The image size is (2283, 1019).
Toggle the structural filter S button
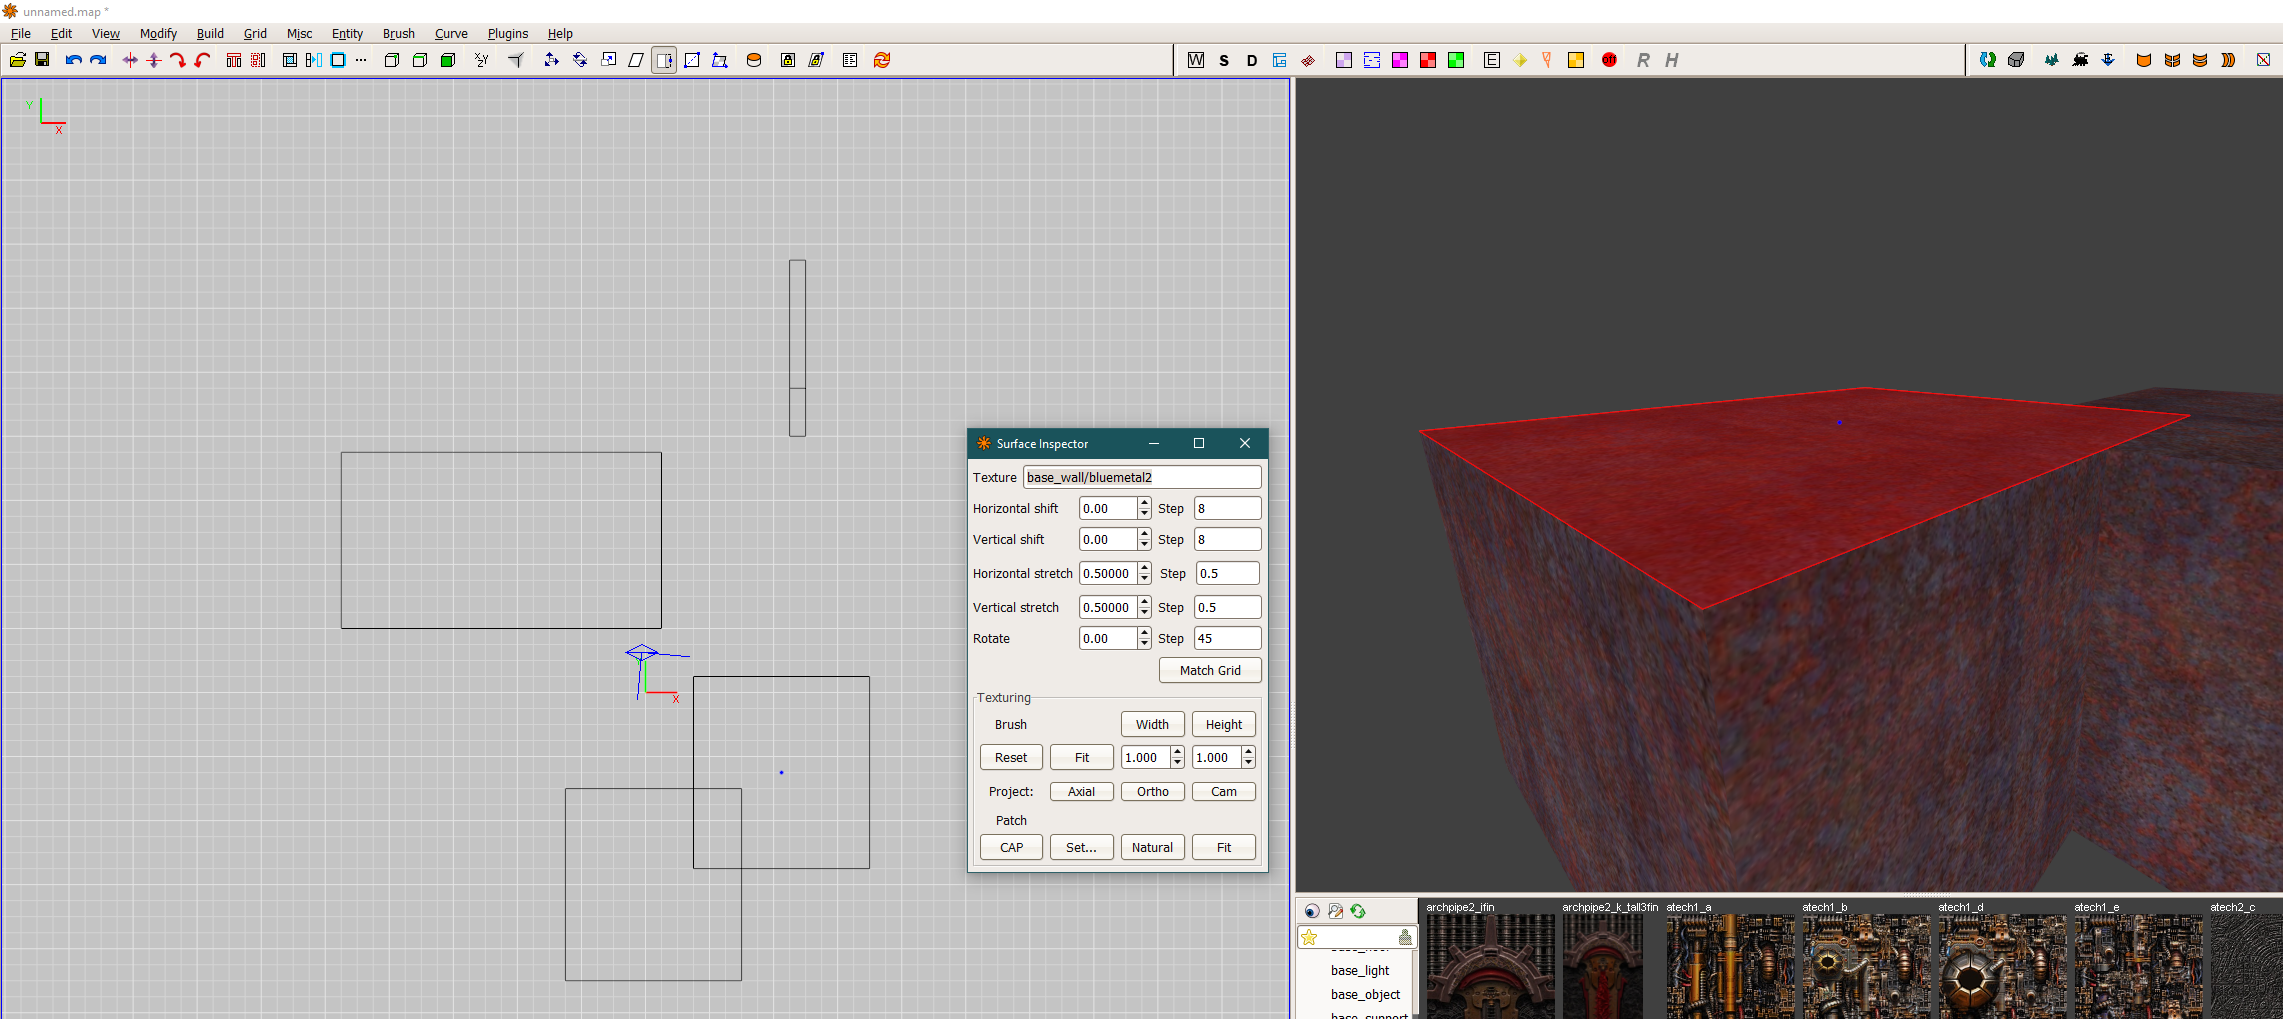point(1224,60)
